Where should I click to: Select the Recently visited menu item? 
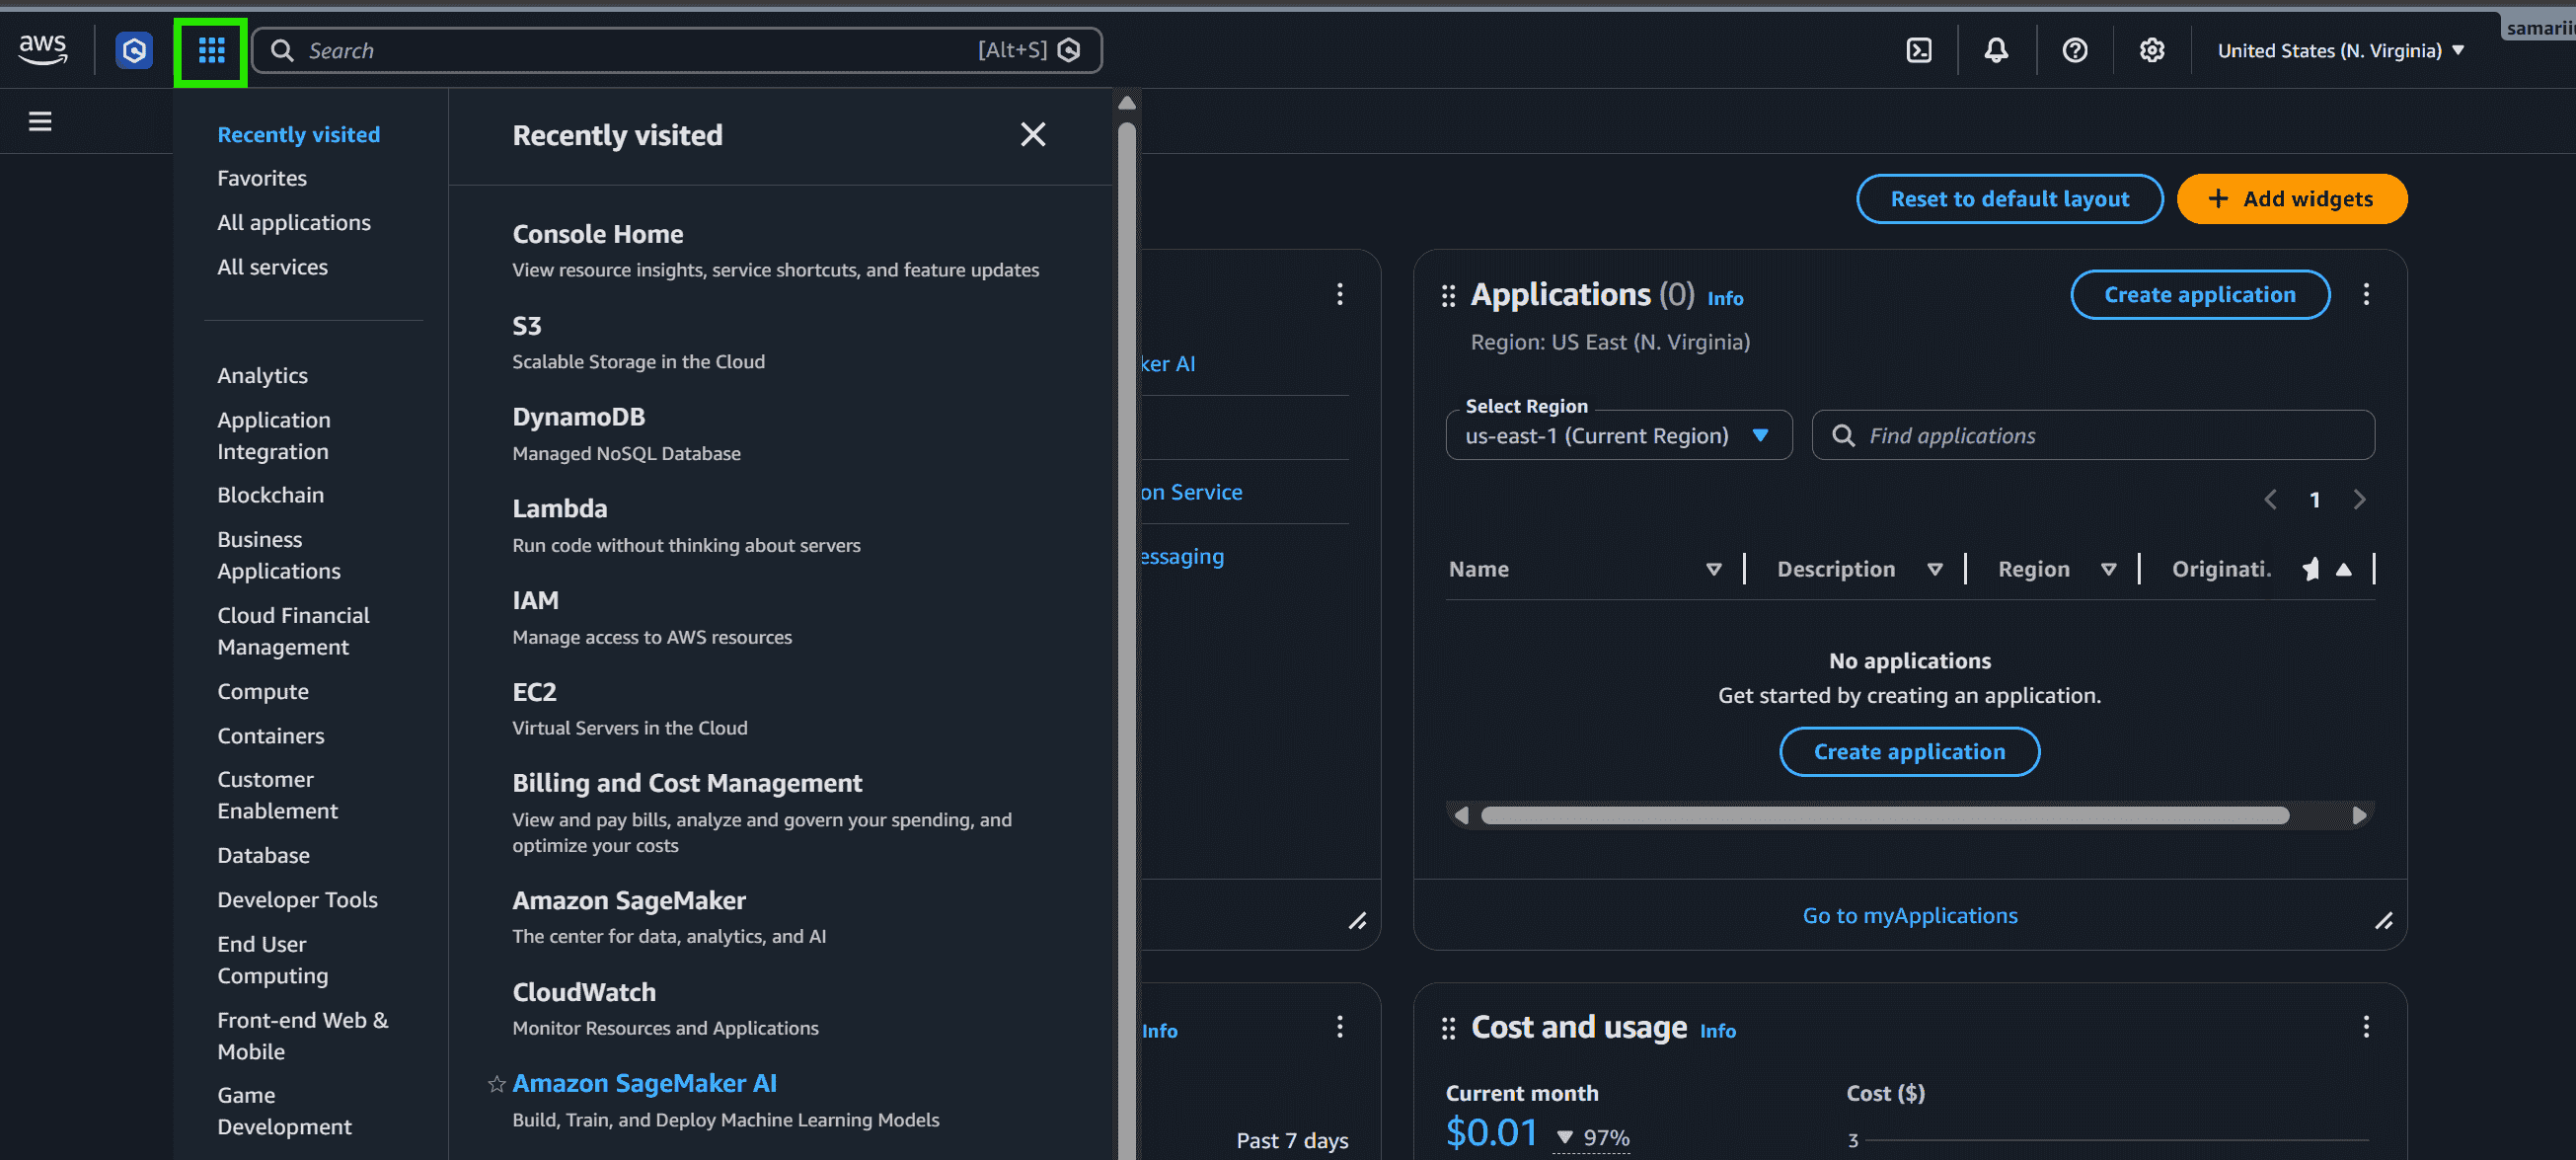coord(298,134)
